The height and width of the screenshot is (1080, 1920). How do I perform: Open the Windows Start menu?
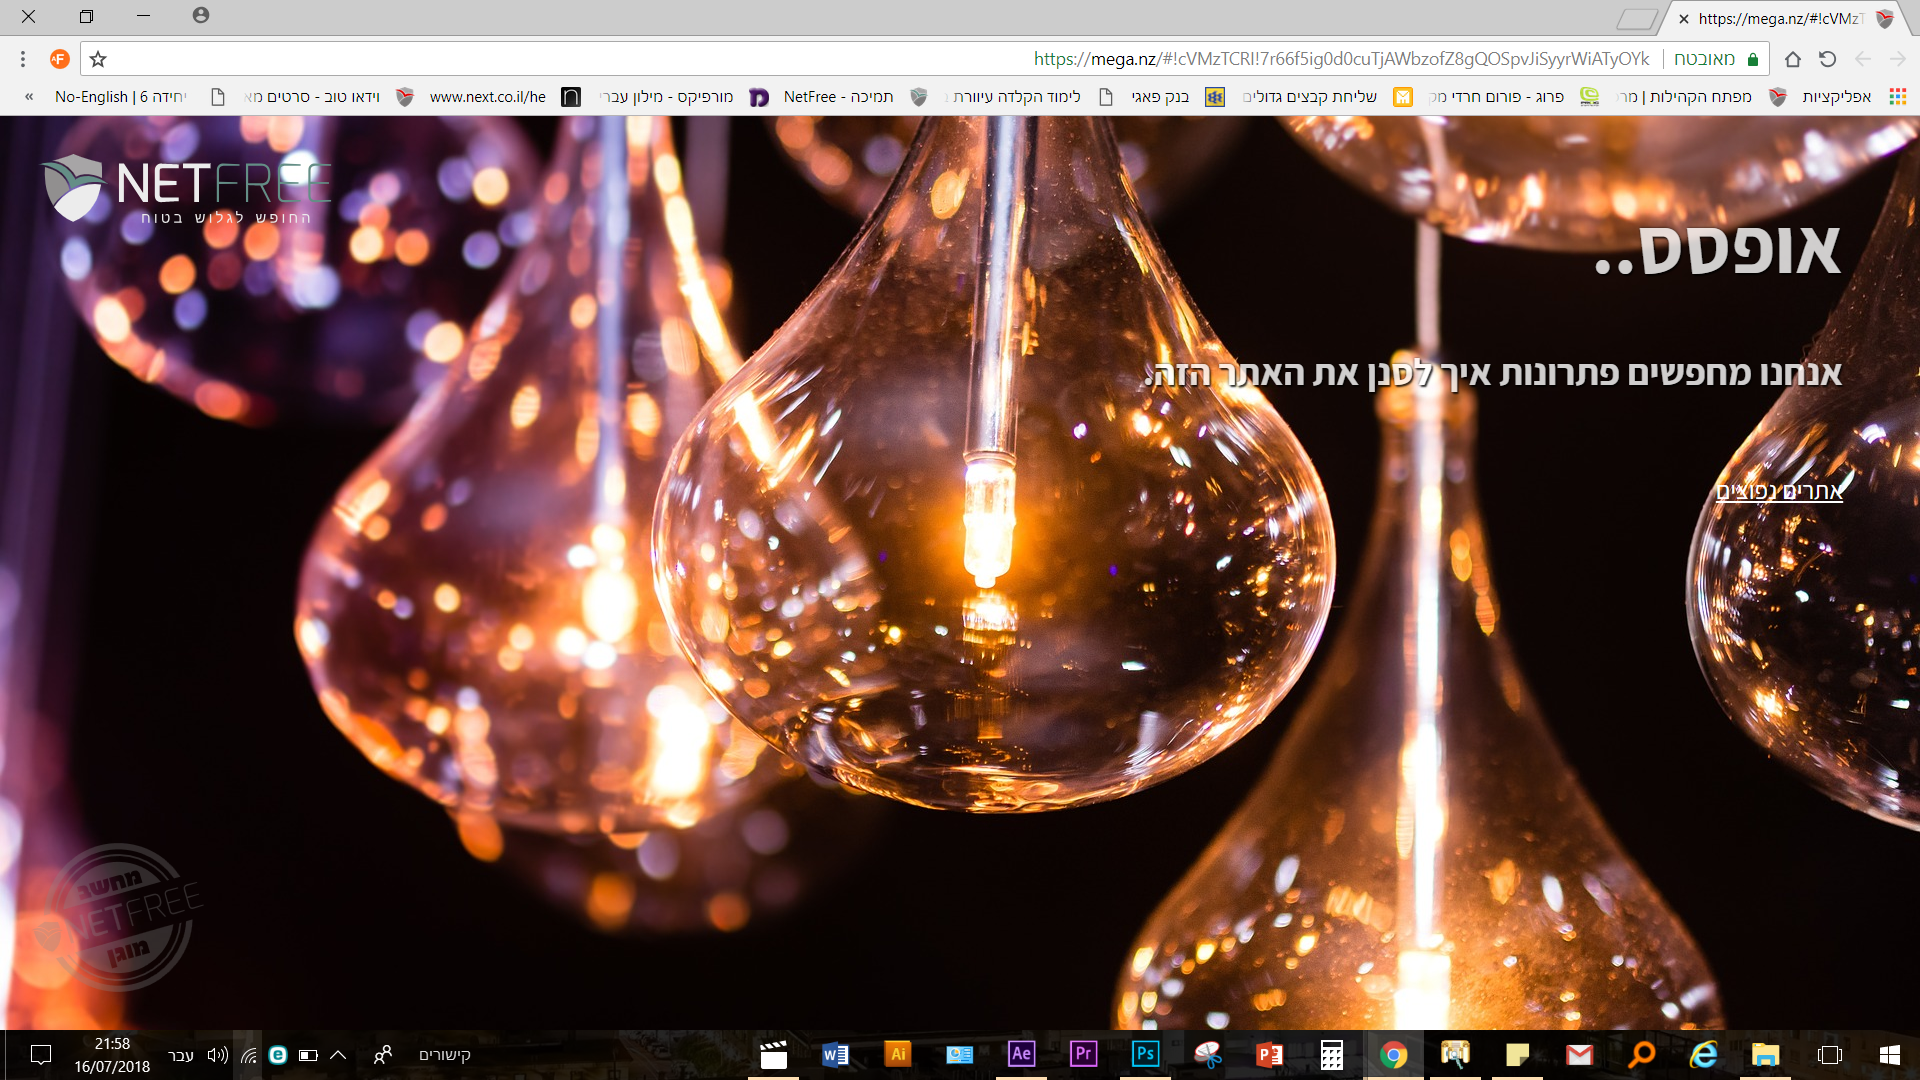coord(1889,1055)
